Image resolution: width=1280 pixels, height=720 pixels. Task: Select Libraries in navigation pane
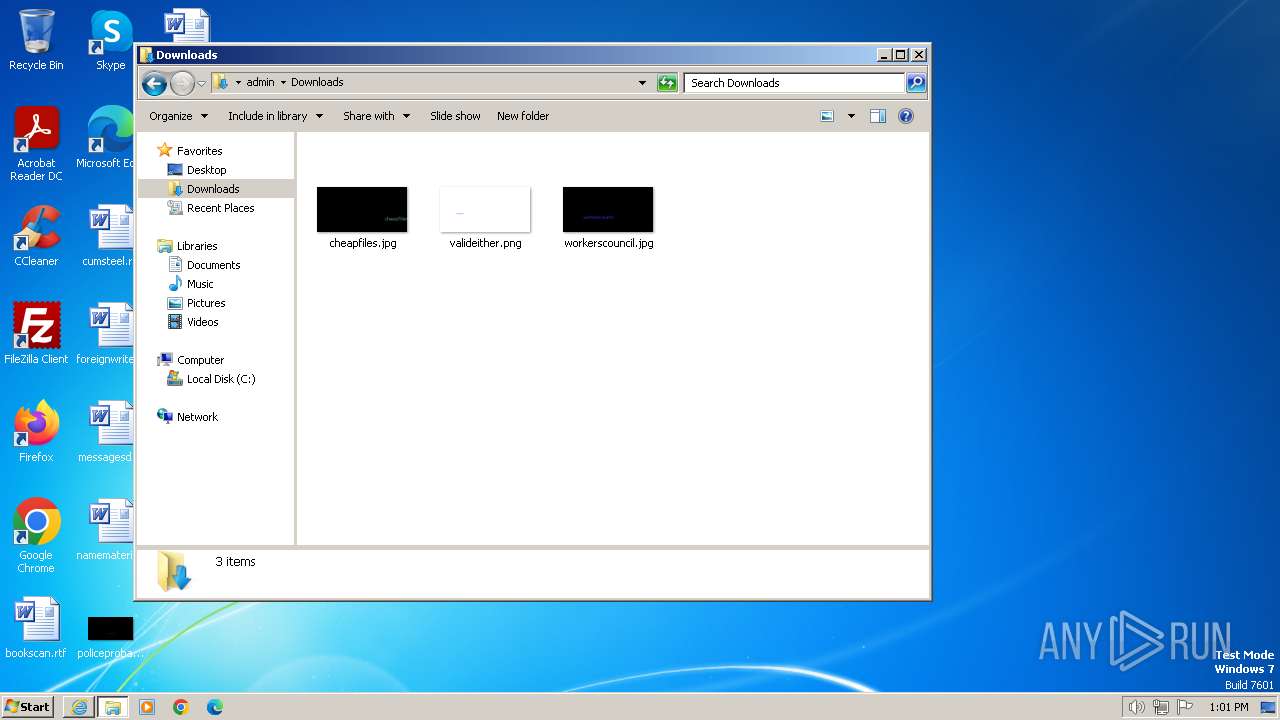[197, 246]
